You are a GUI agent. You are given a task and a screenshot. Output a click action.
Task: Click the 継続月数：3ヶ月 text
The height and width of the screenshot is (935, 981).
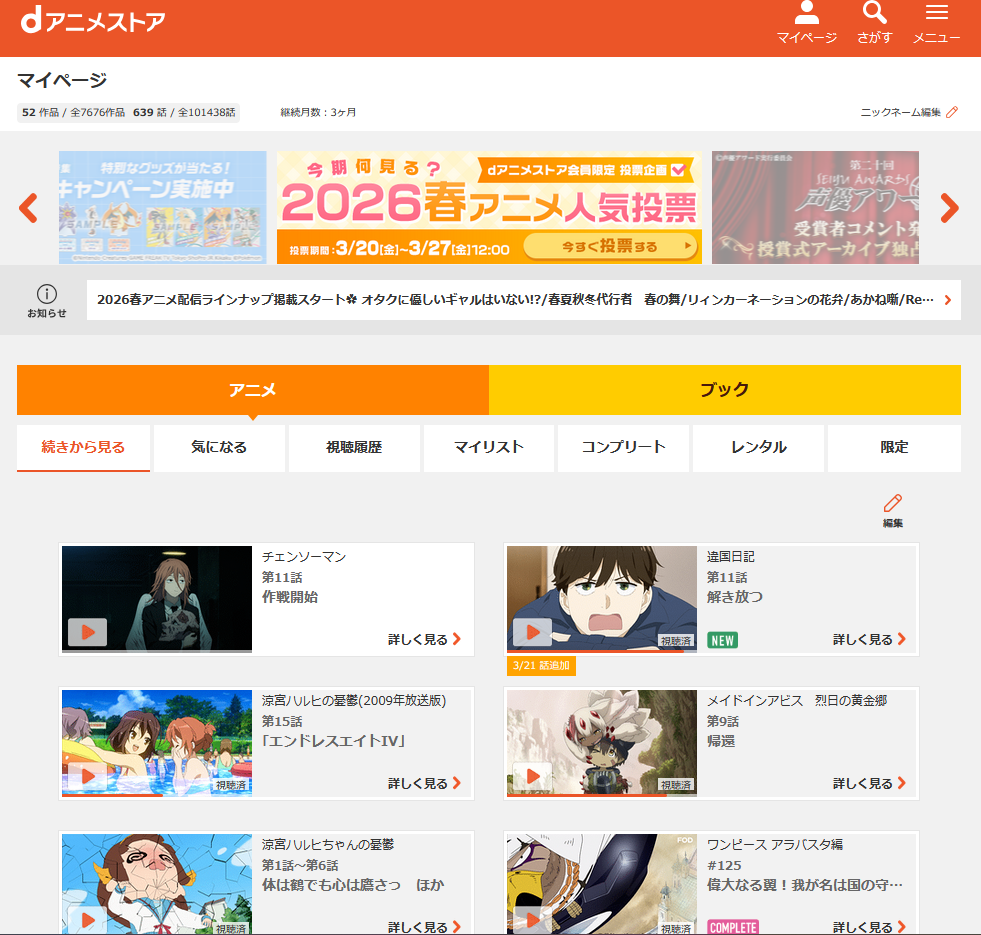tap(318, 112)
